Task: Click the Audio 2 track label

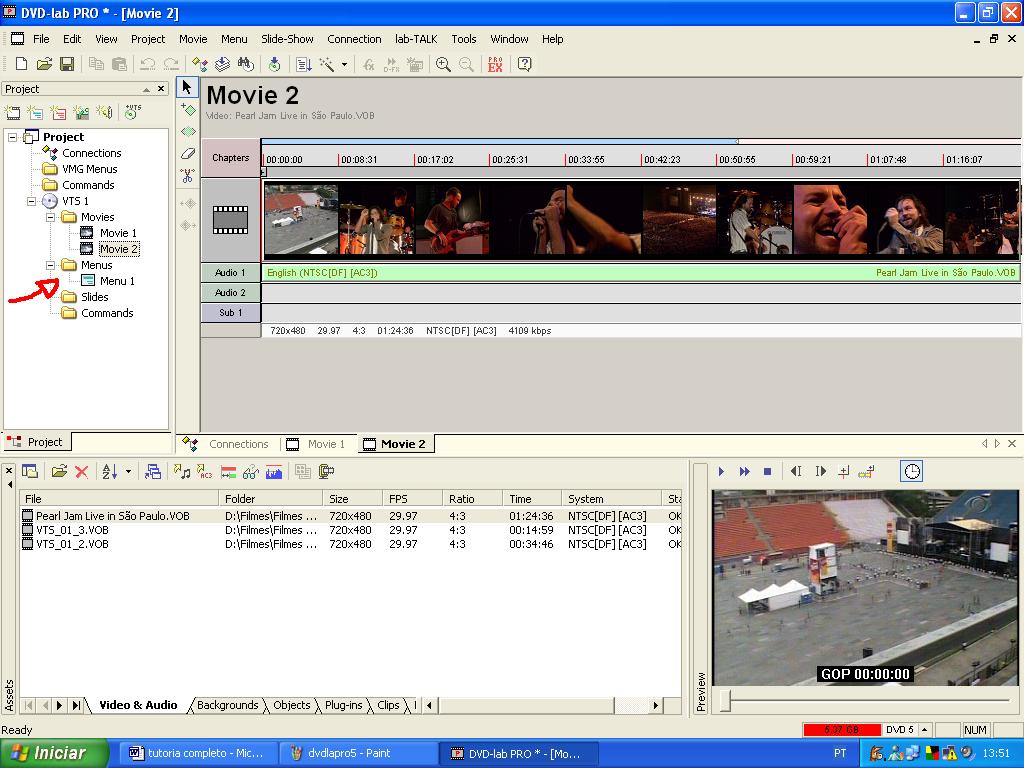Action: click(x=231, y=293)
